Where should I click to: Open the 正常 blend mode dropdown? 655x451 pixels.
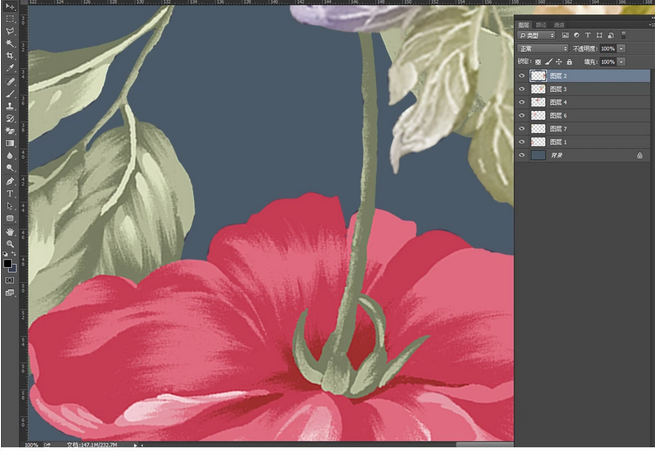(543, 48)
